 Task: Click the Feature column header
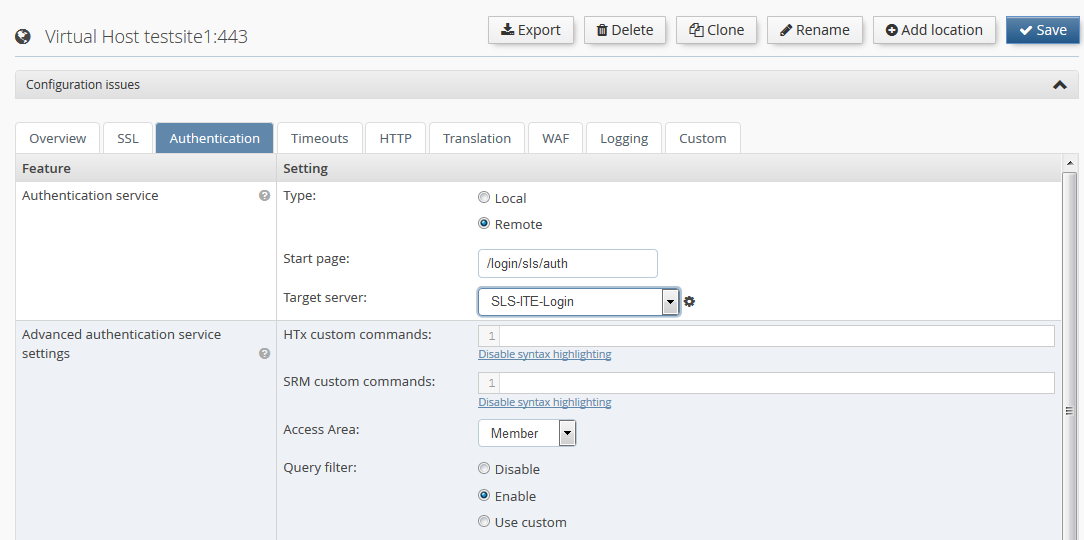click(46, 168)
